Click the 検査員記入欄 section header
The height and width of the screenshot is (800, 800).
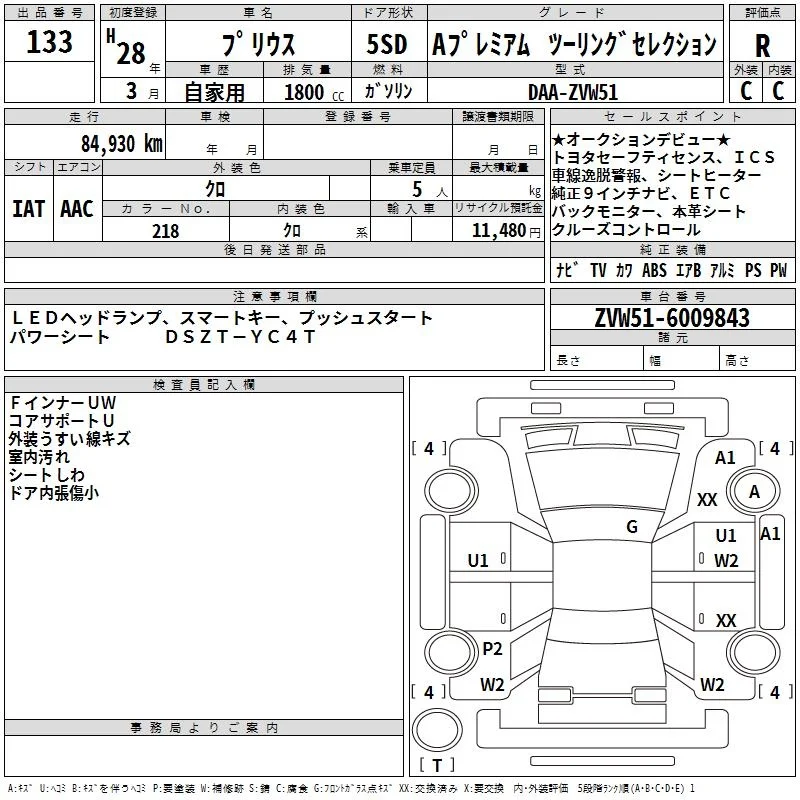tap(204, 385)
